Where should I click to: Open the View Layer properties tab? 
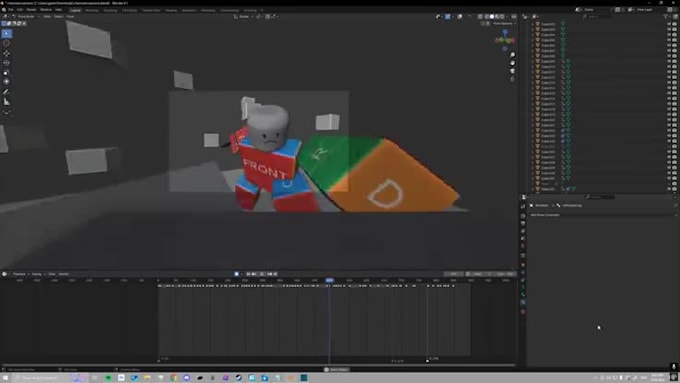pos(523,231)
